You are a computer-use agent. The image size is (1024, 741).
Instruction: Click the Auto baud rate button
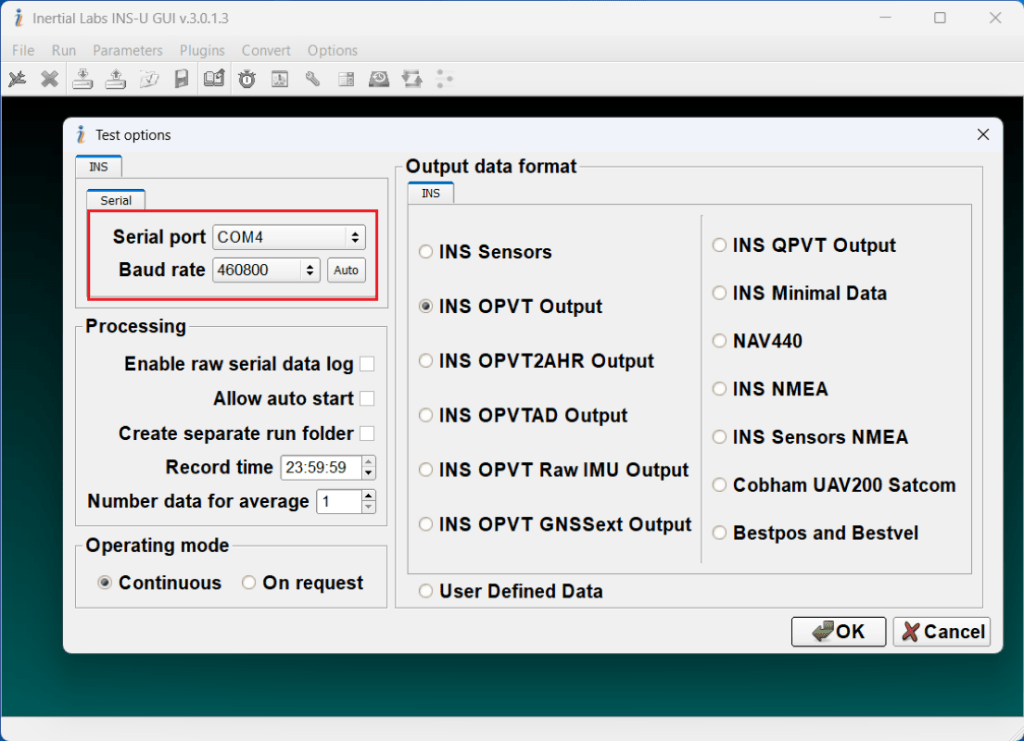point(346,270)
